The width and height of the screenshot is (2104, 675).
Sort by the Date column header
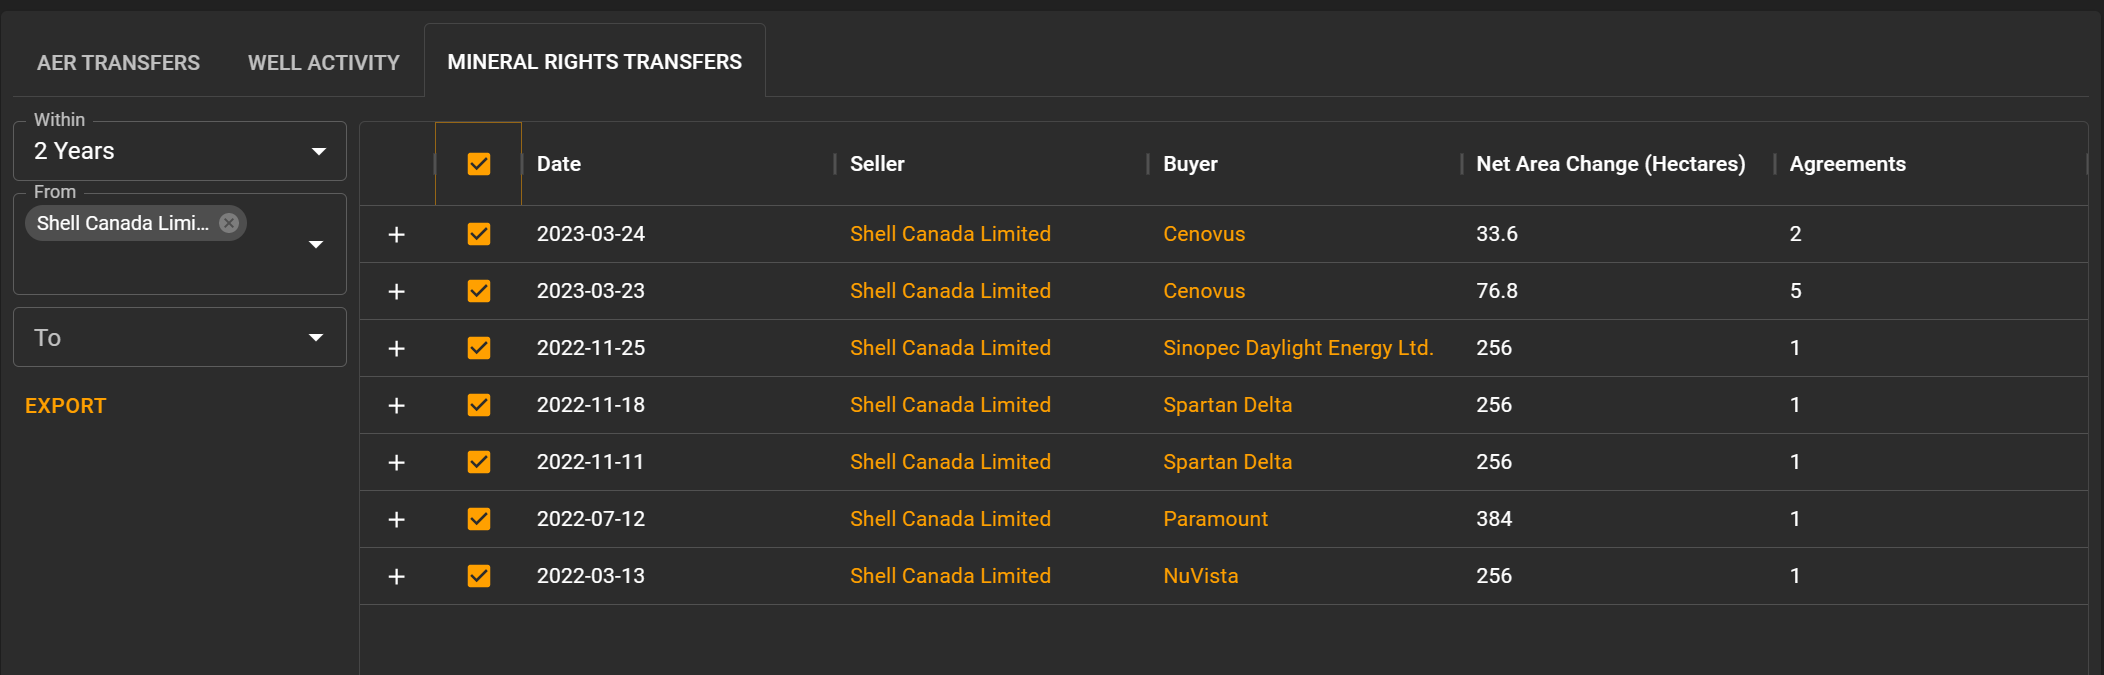(x=558, y=163)
